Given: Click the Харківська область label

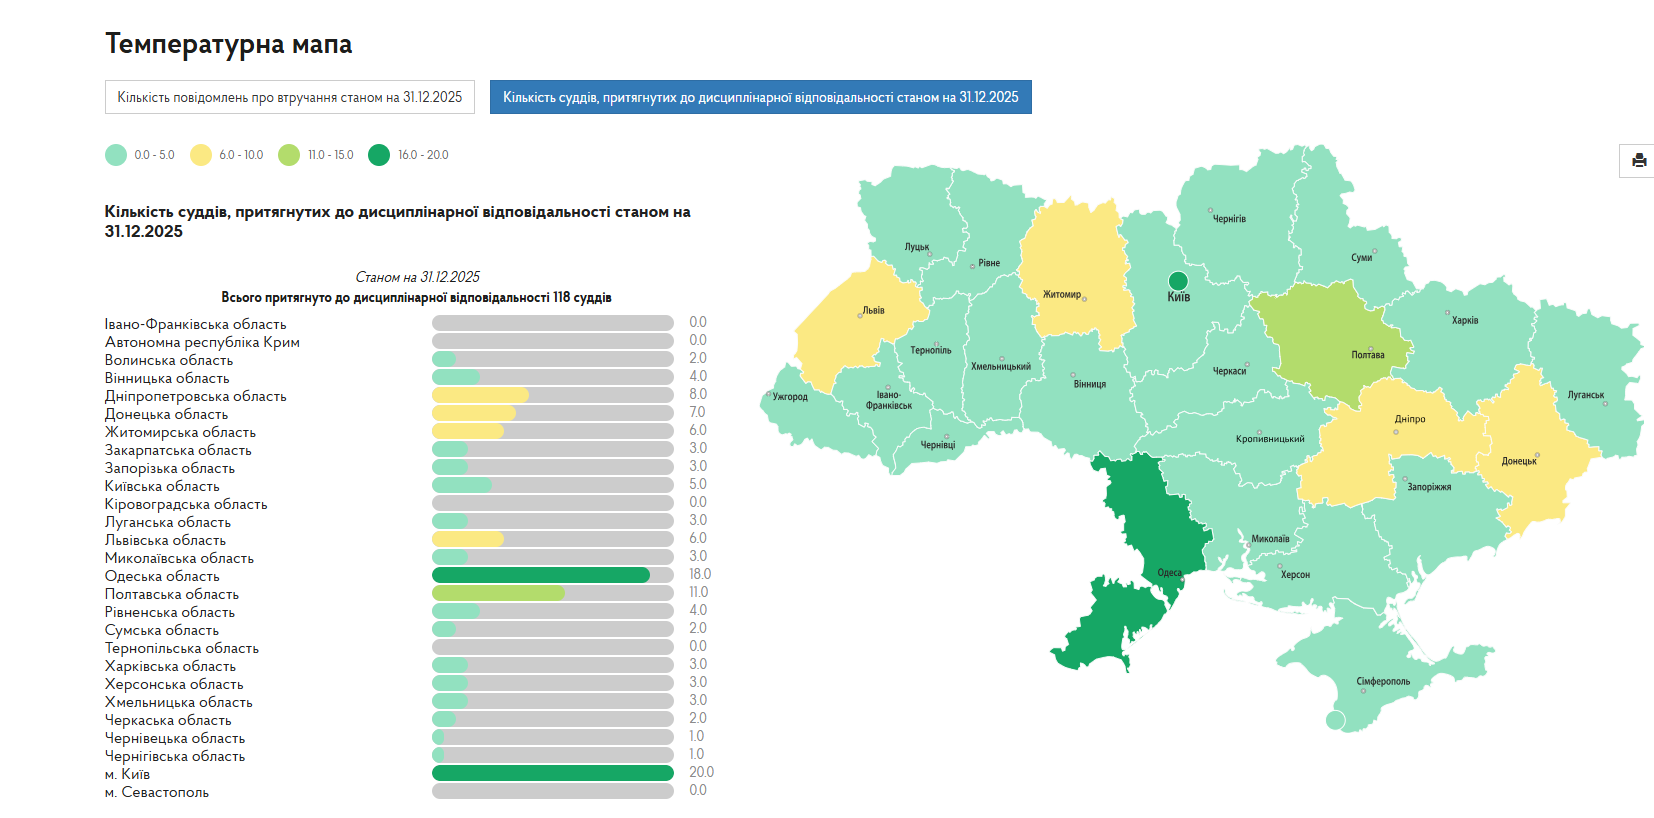Looking at the screenshot, I should [x=170, y=666].
